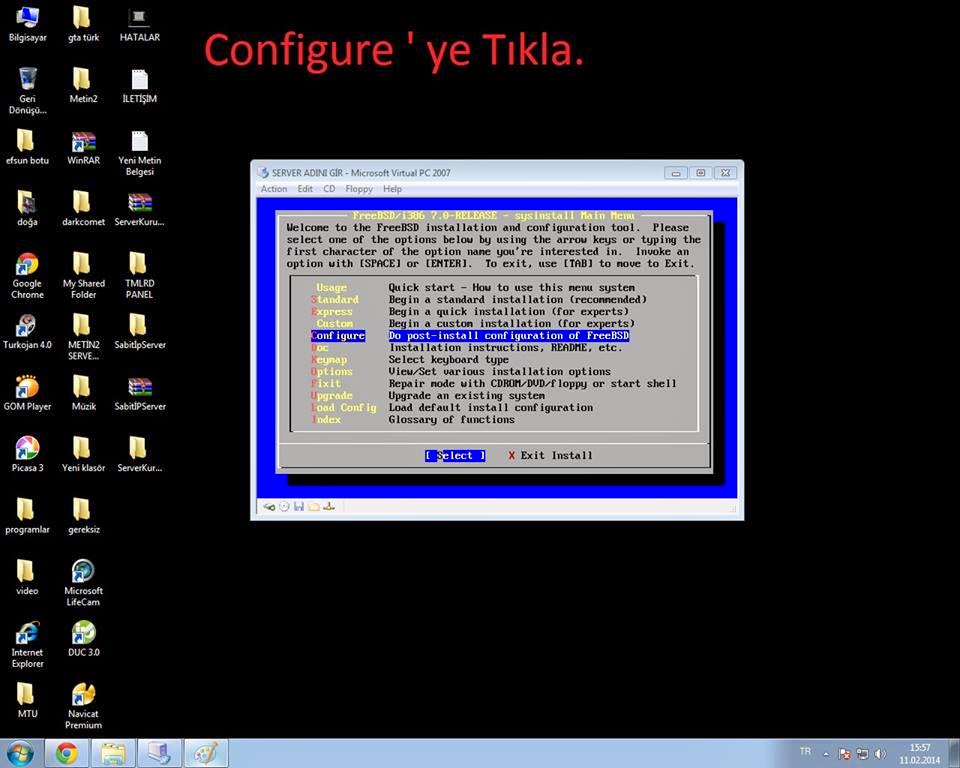Open the METİN2 SERVE... folder

click(x=83, y=337)
